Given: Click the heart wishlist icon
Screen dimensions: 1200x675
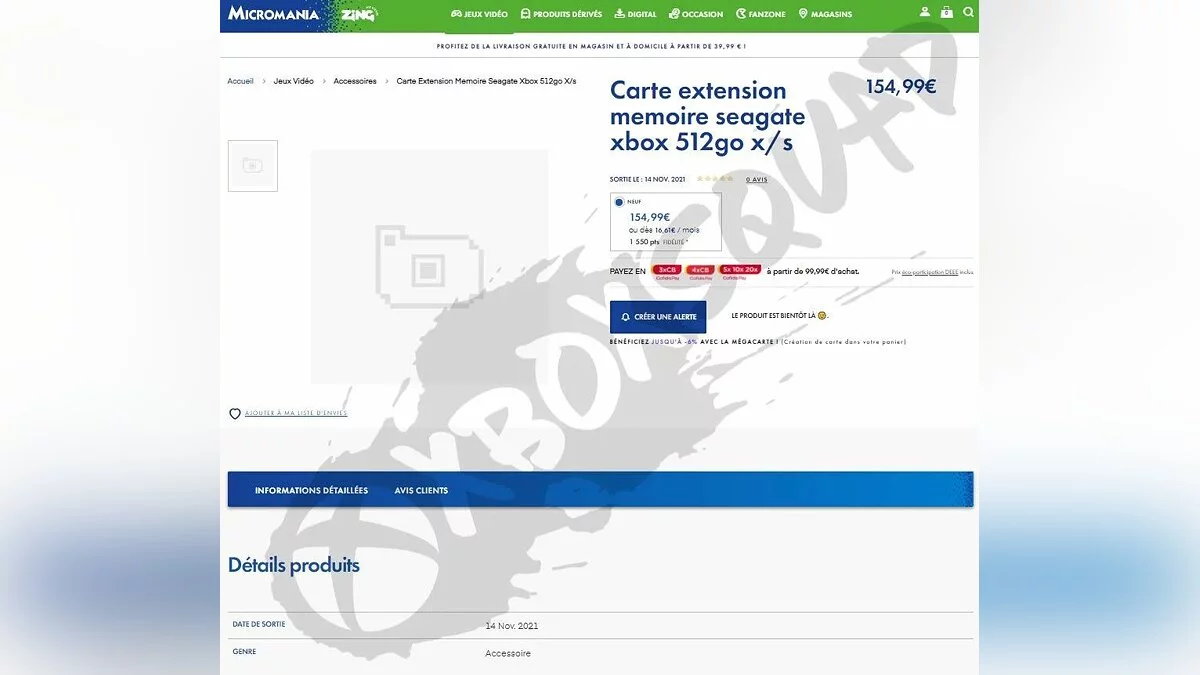Looking at the screenshot, I should [235, 413].
